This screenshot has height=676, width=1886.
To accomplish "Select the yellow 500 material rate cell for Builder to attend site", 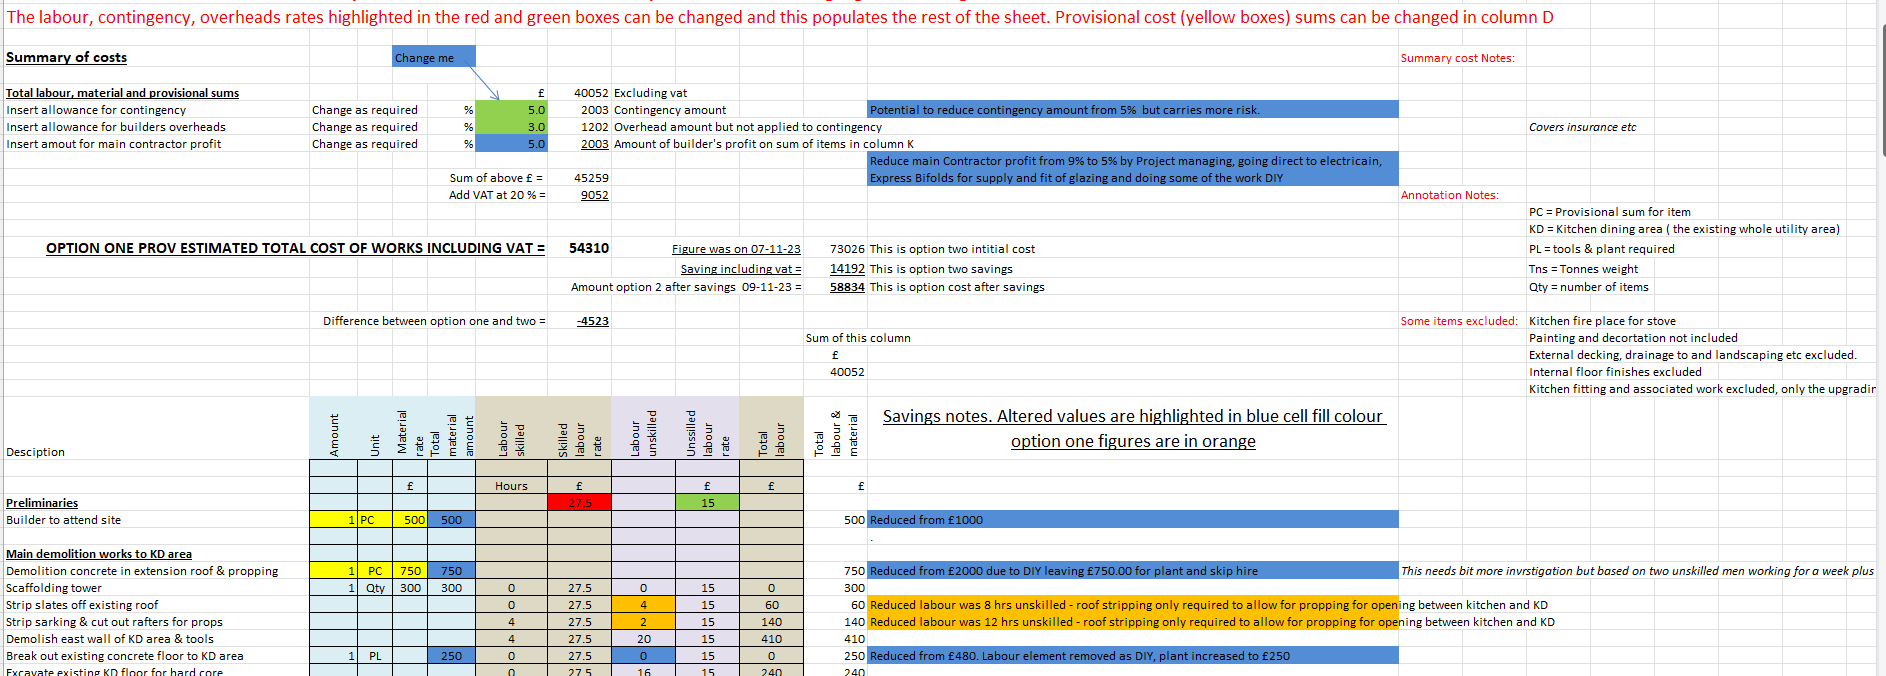I will [411, 520].
